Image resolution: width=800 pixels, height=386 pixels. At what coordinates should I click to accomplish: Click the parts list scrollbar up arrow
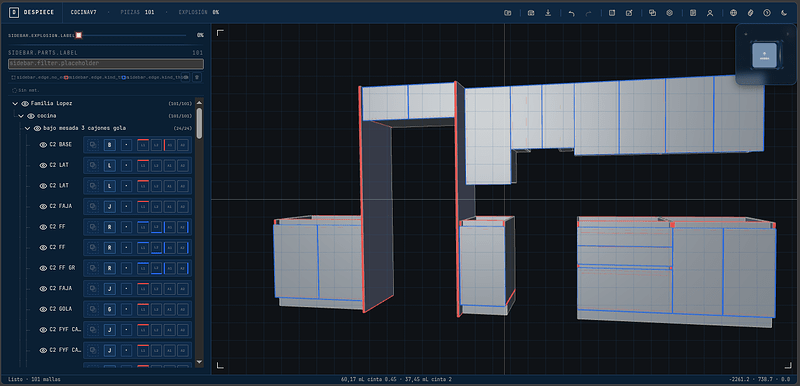(x=199, y=101)
